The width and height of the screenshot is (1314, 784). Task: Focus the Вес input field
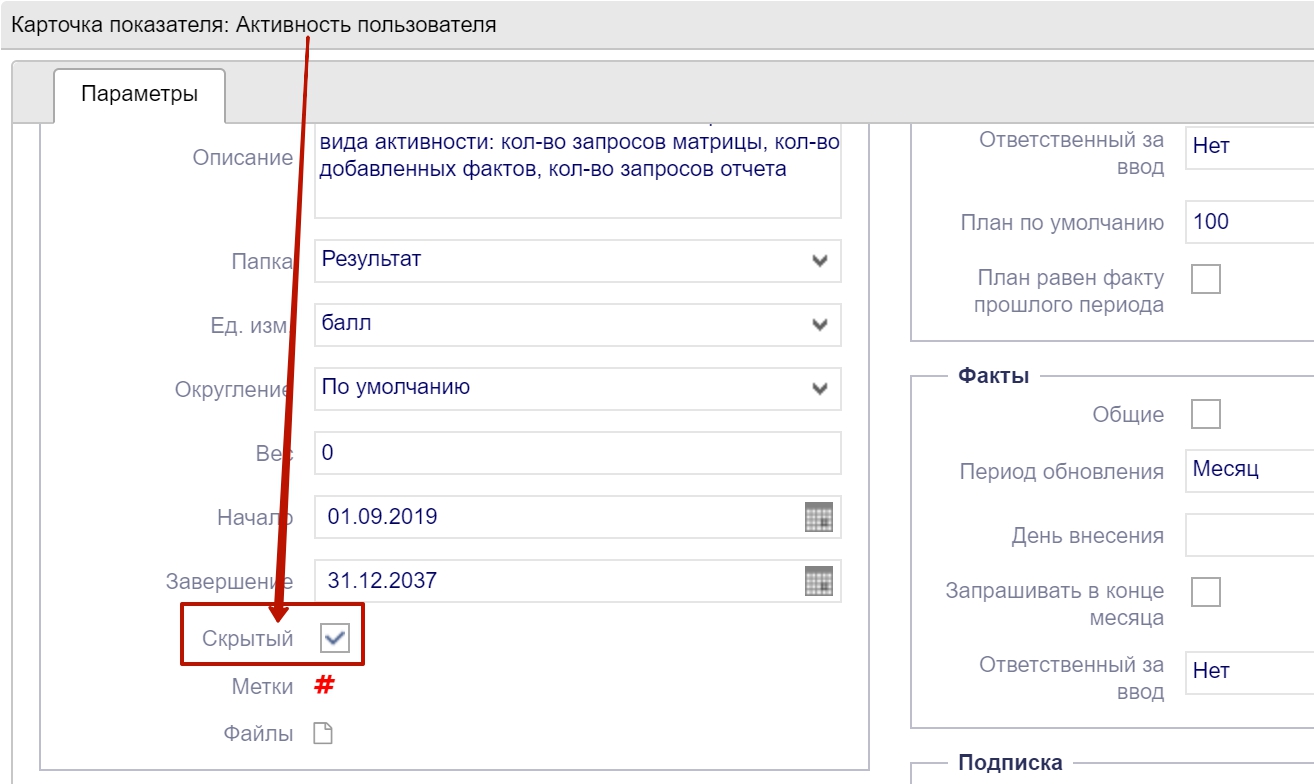tap(577, 453)
